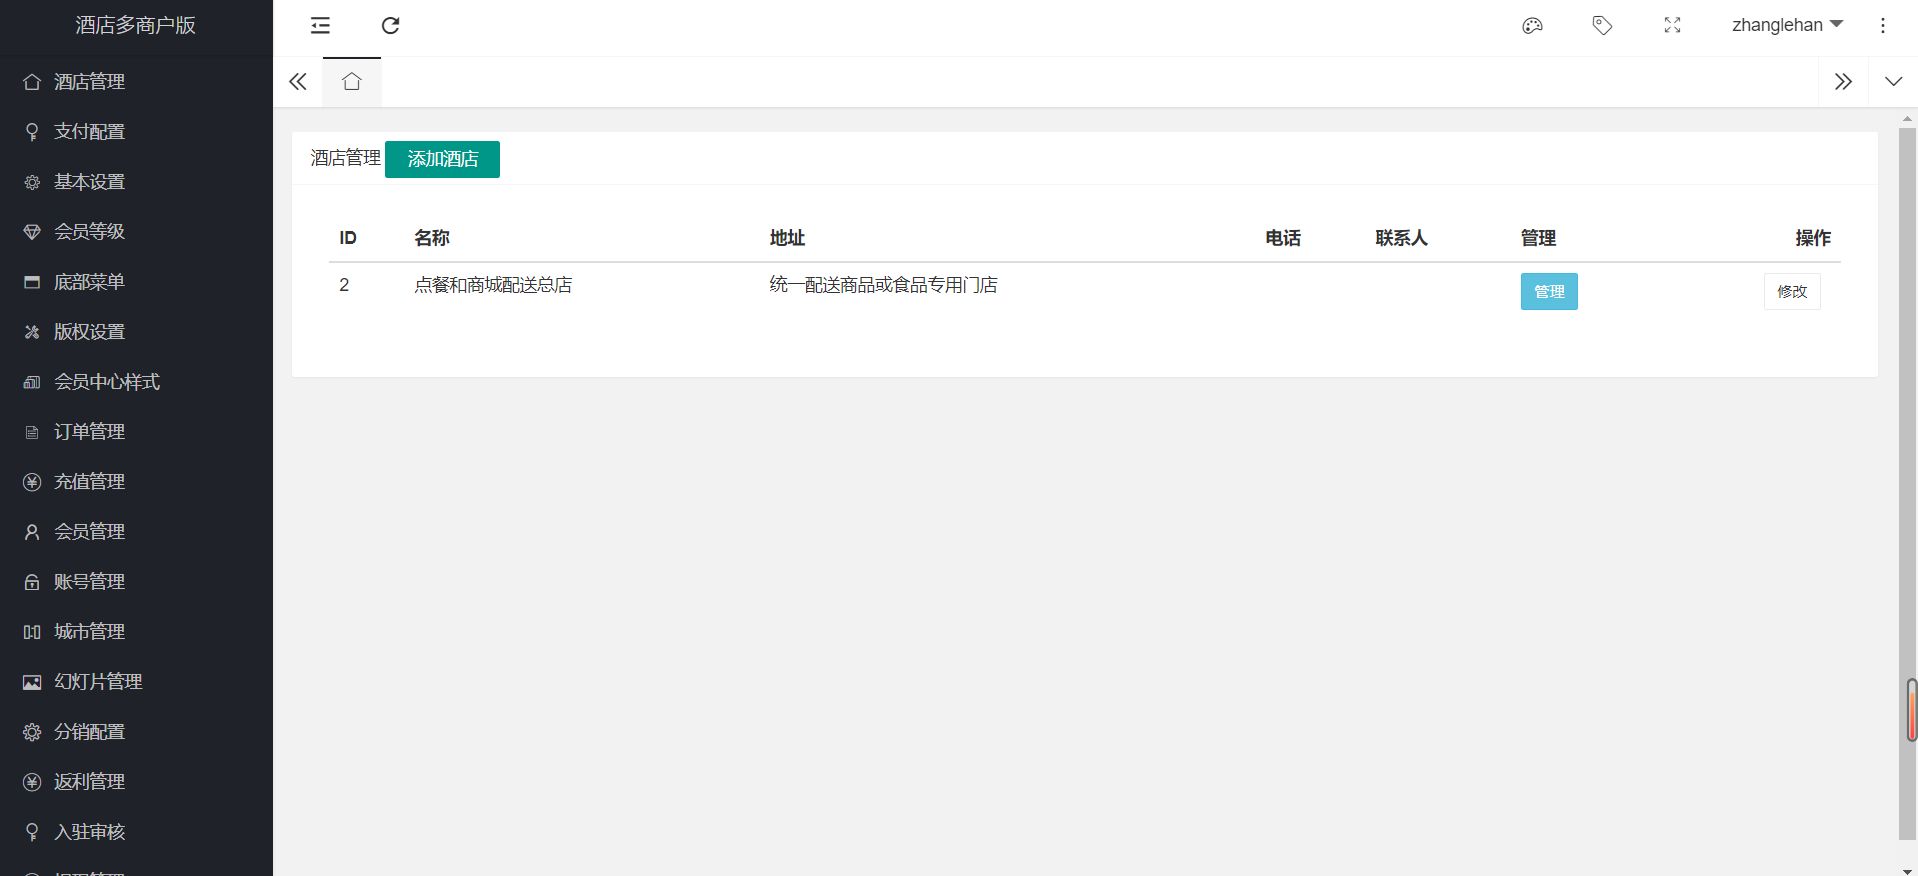Click the refresh icon in top bar
The image size is (1918, 876).
[390, 26]
